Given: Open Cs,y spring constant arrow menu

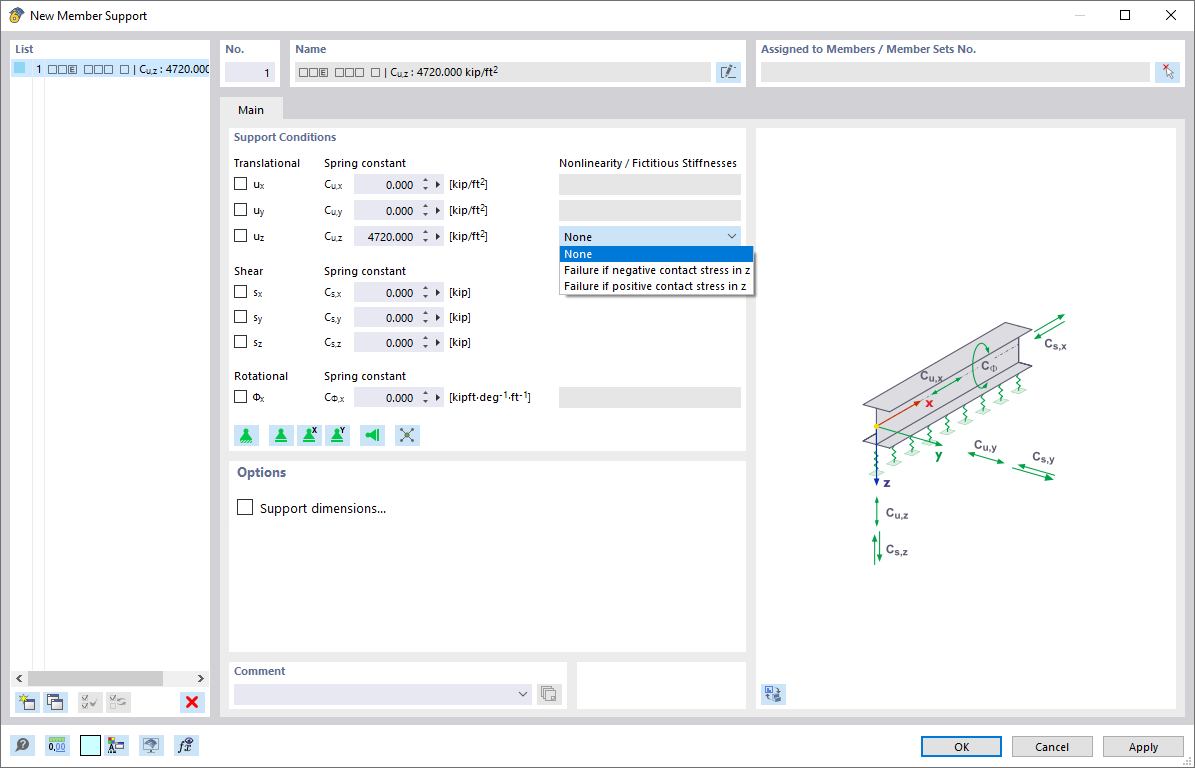Looking at the screenshot, I should pyautogui.click(x=438, y=318).
